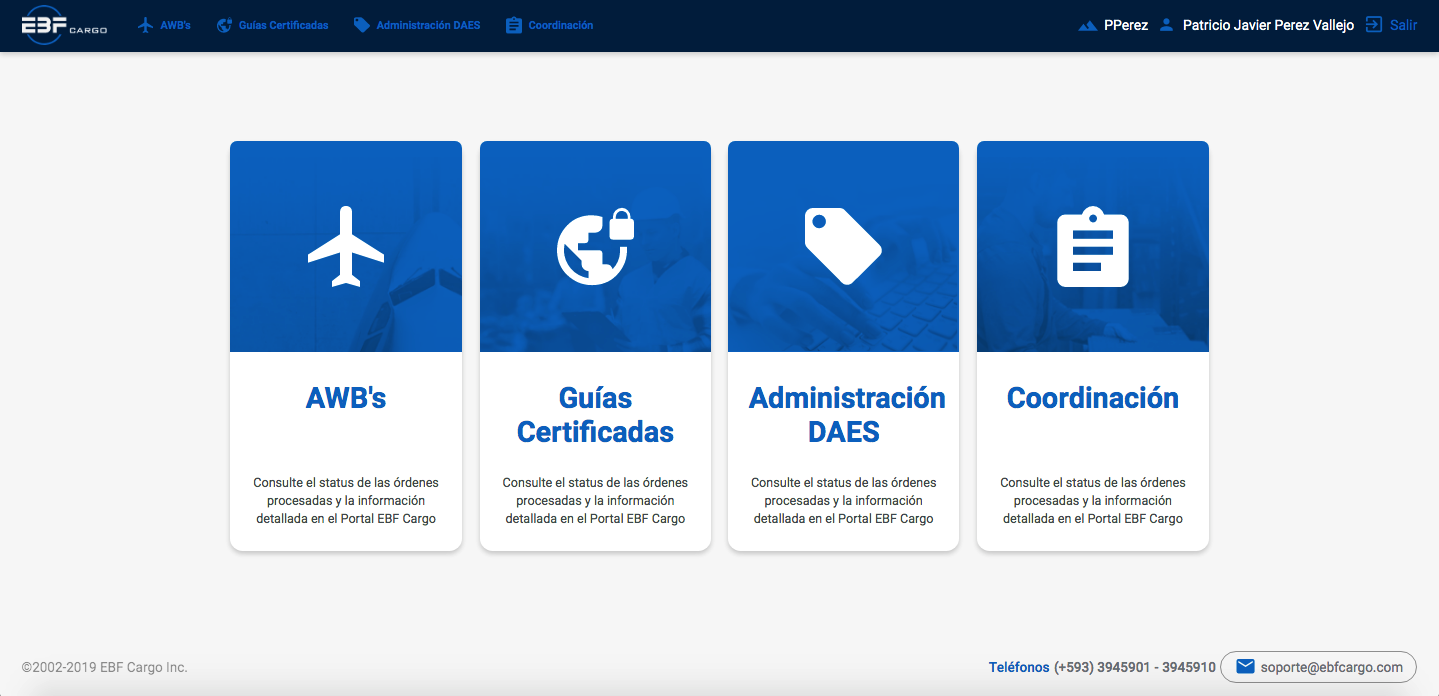Click the envelope icon in the footer
Viewport: 1439px width, 696px height.
click(x=1245, y=667)
